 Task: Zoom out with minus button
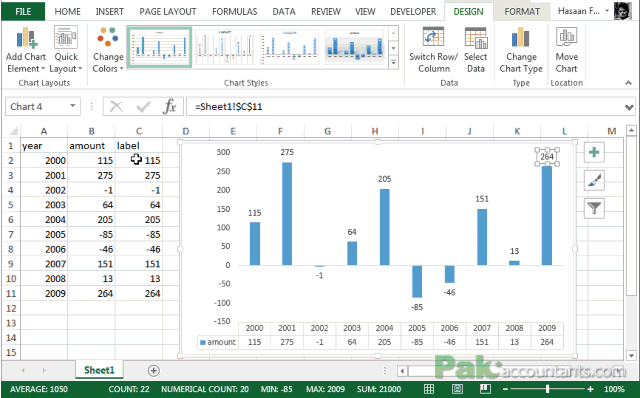click(x=506, y=389)
